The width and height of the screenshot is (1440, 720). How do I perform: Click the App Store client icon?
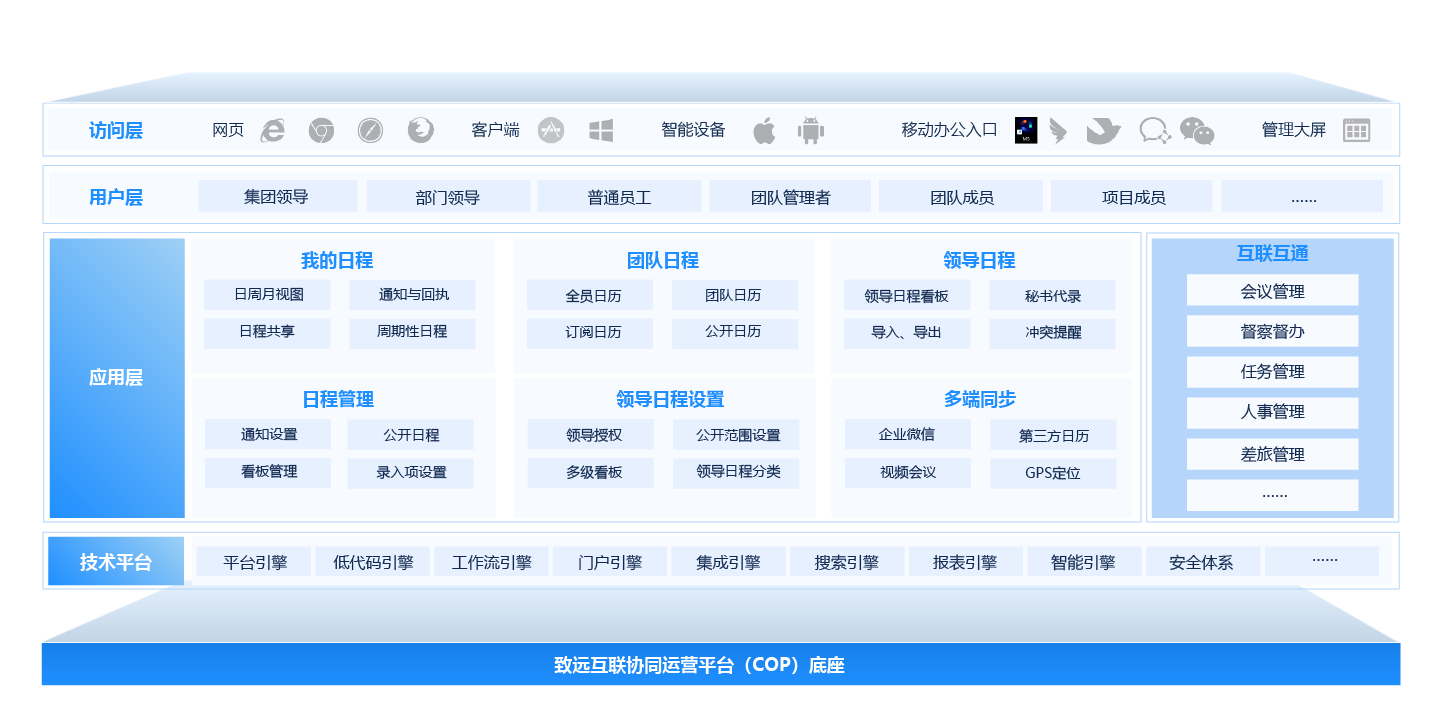[x=551, y=130]
